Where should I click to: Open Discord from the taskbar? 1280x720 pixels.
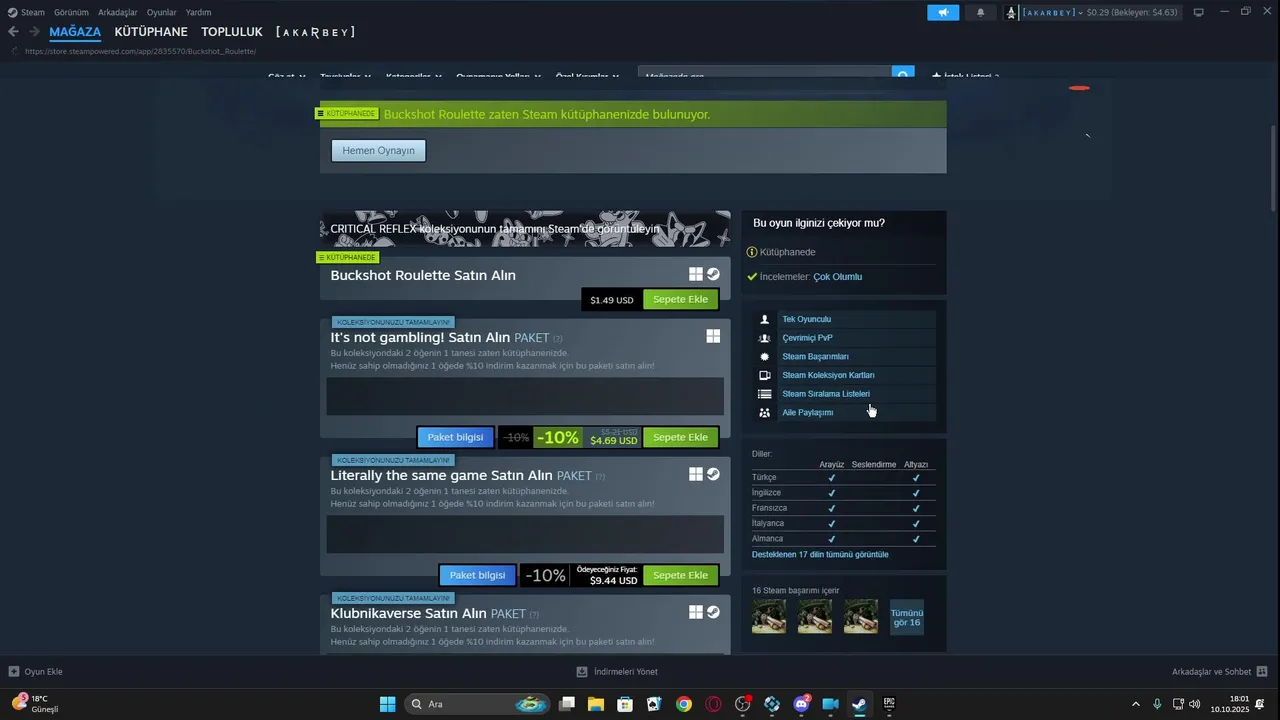[801, 704]
